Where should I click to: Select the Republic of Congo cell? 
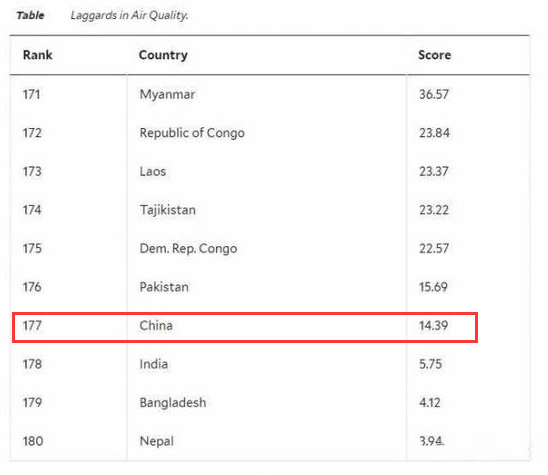(x=192, y=133)
